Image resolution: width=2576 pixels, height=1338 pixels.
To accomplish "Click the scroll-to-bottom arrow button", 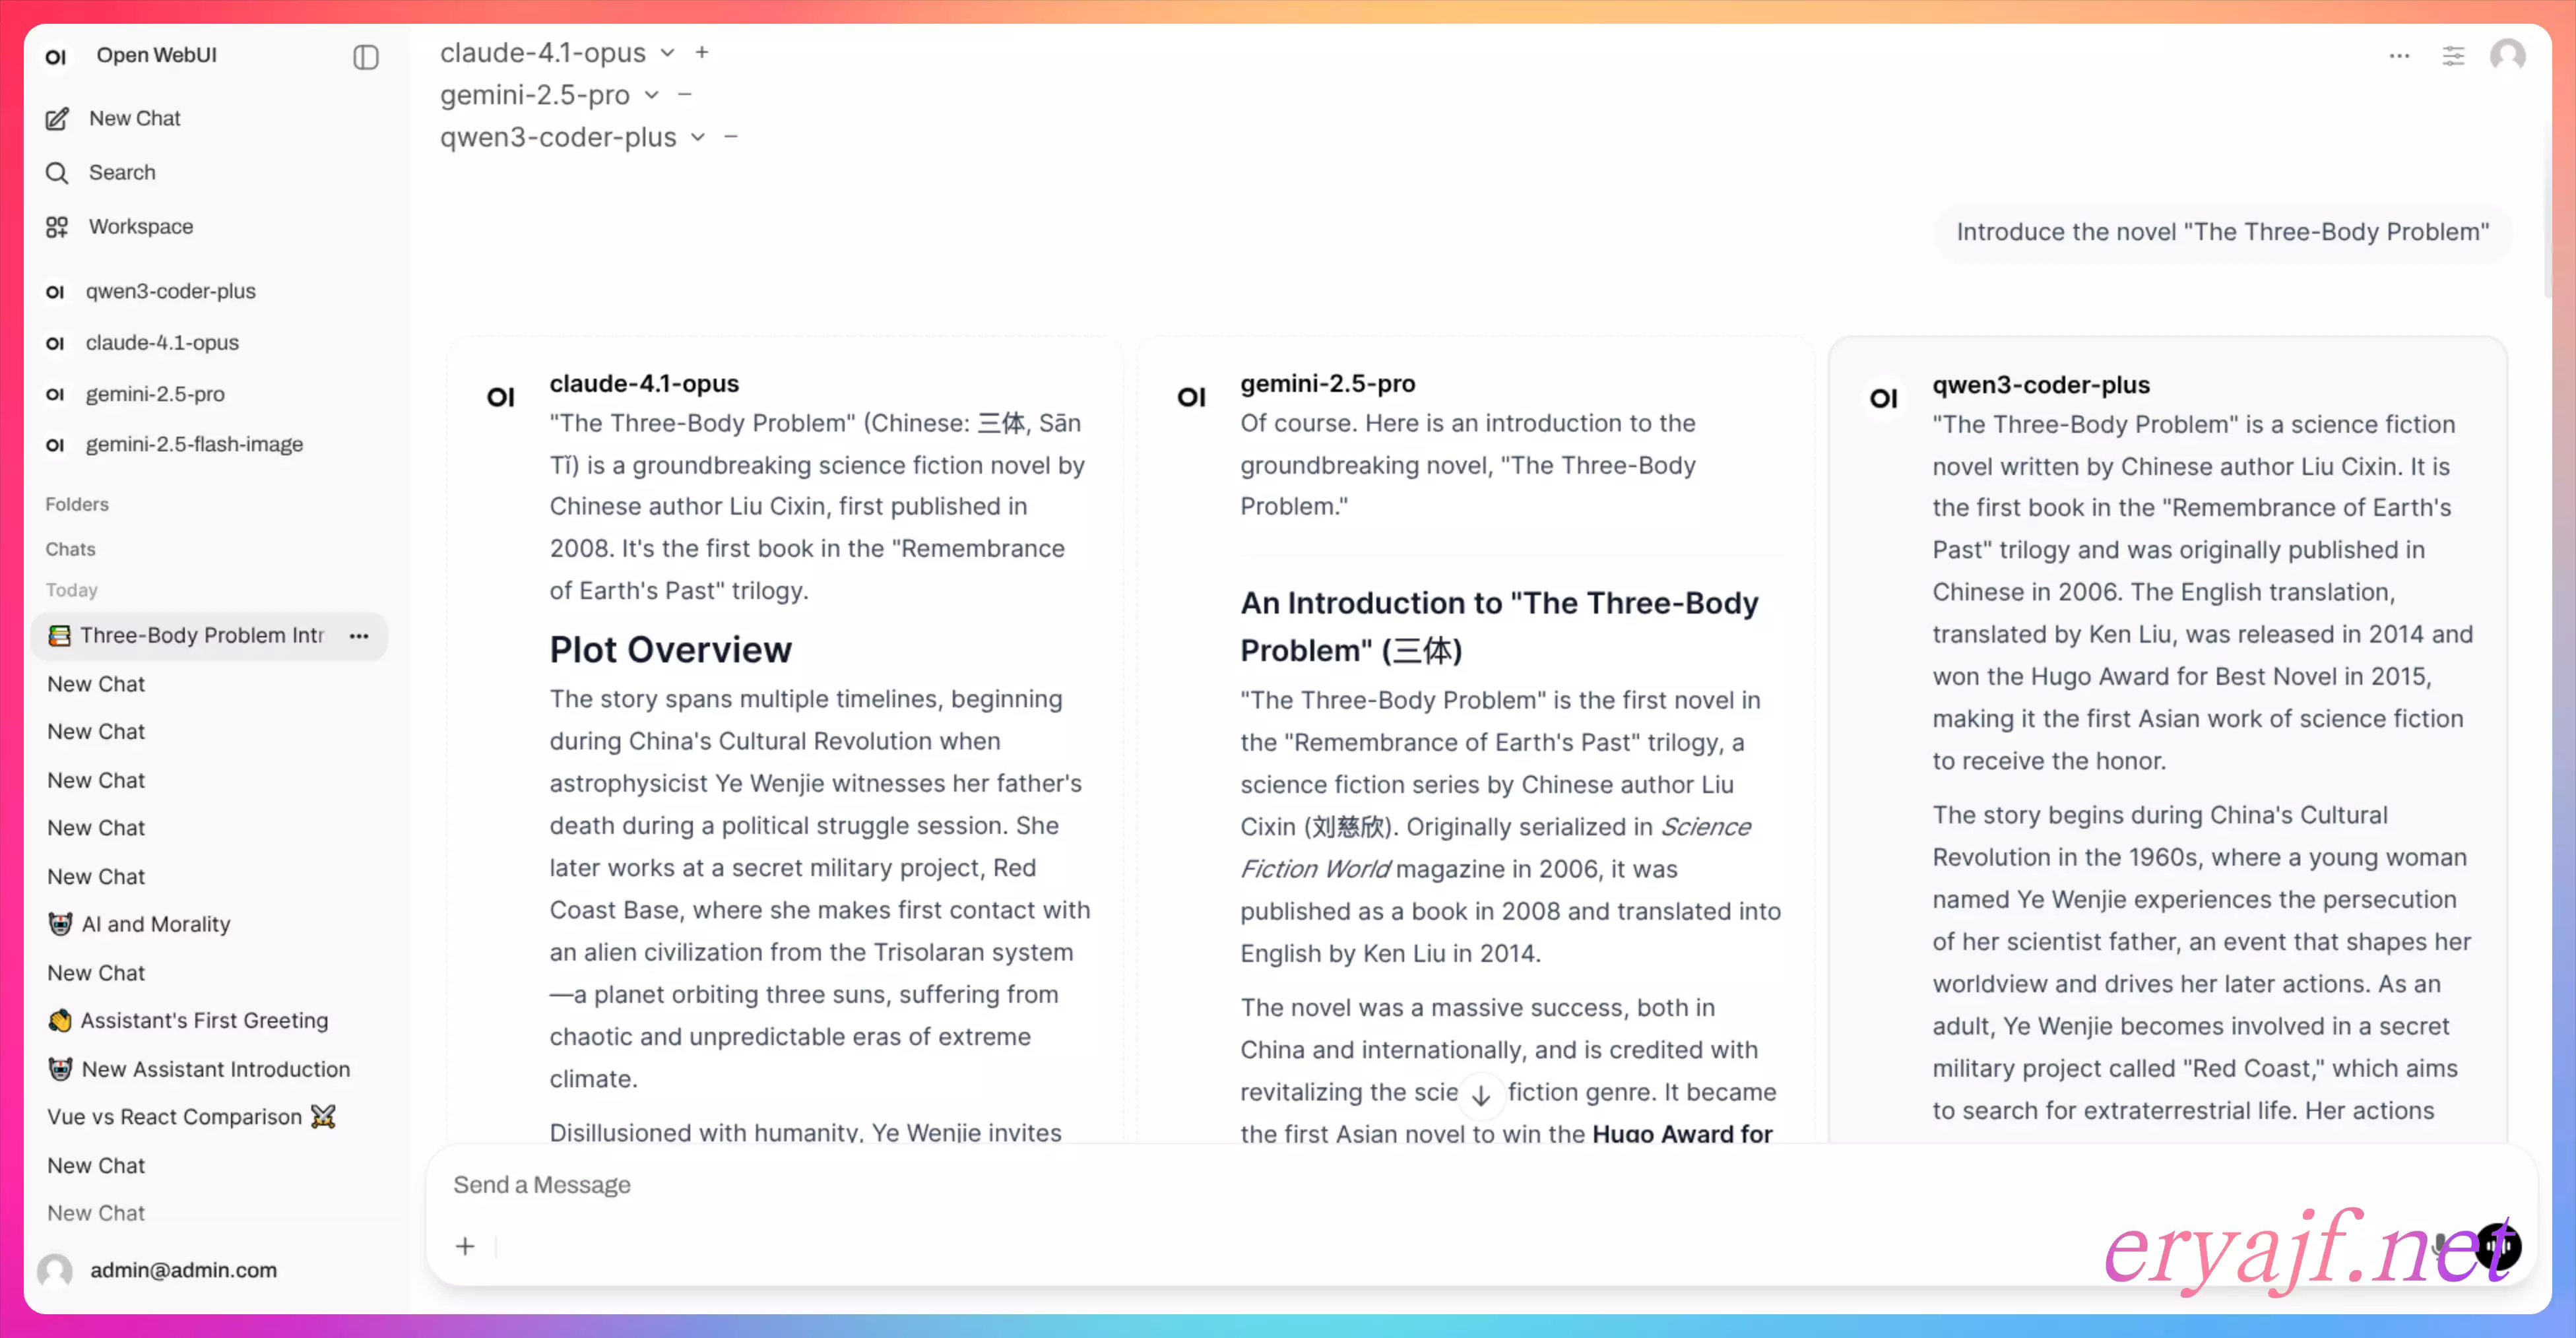I will (1481, 1095).
